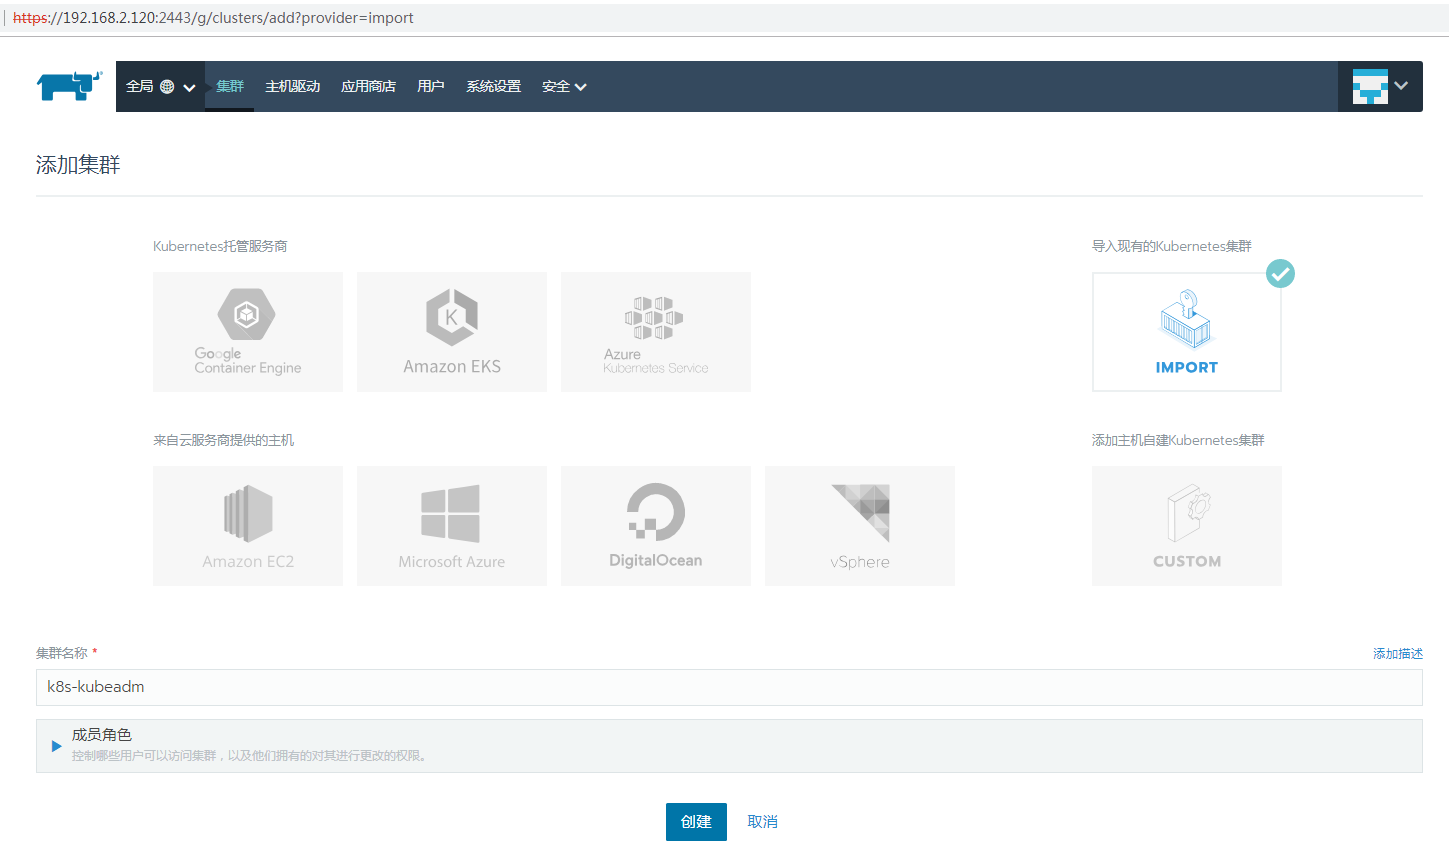Open the 用户 navigation item
The width and height of the screenshot is (1449, 864).
pyautogui.click(x=431, y=86)
